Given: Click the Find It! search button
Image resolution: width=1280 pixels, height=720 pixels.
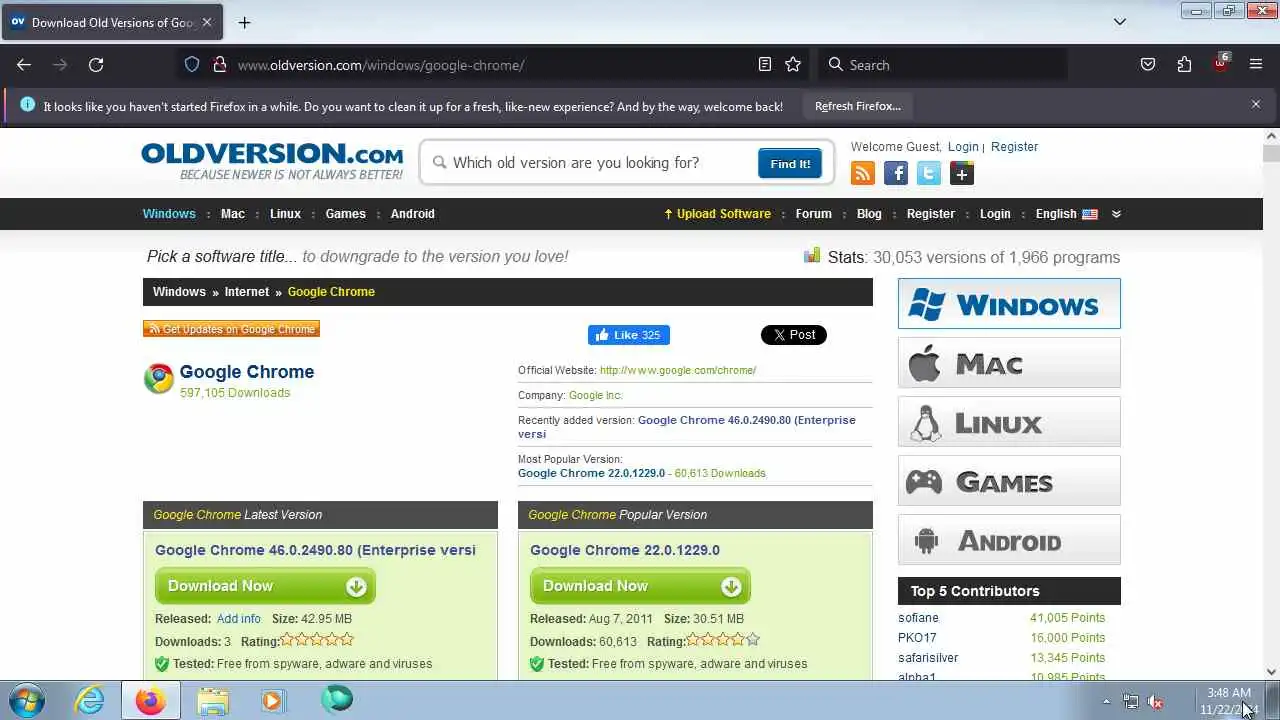Looking at the screenshot, I should point(790,164).
